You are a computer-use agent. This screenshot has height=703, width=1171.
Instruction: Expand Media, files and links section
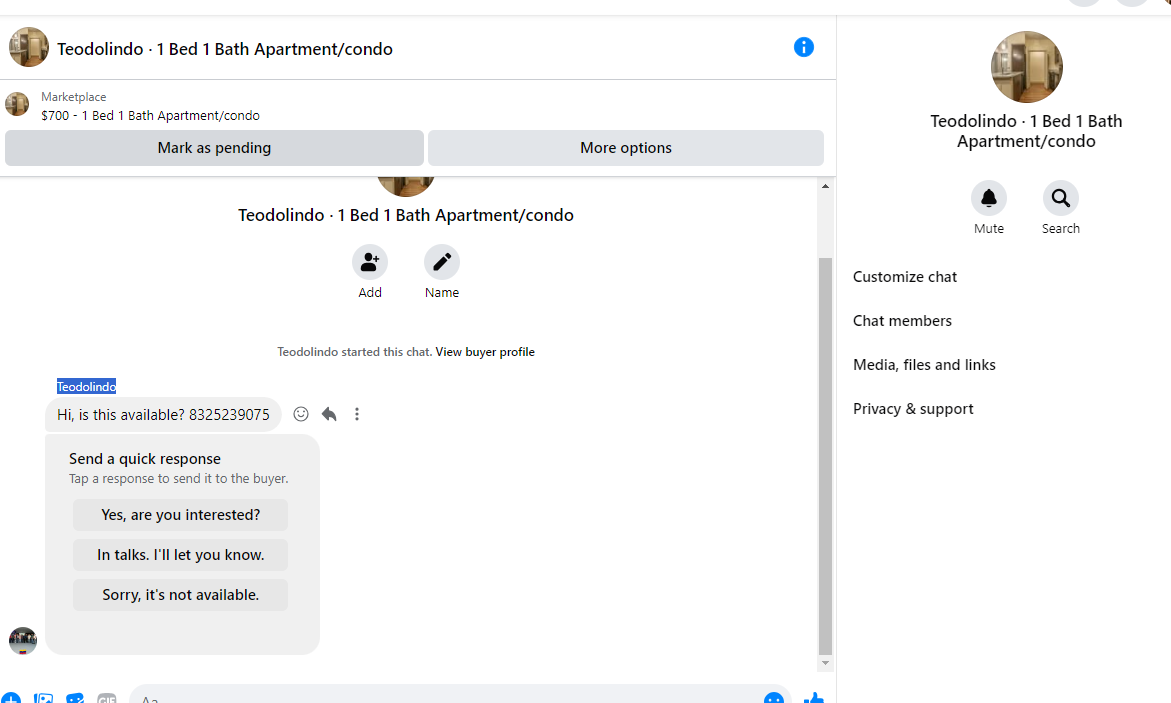(x=924, y=365)
